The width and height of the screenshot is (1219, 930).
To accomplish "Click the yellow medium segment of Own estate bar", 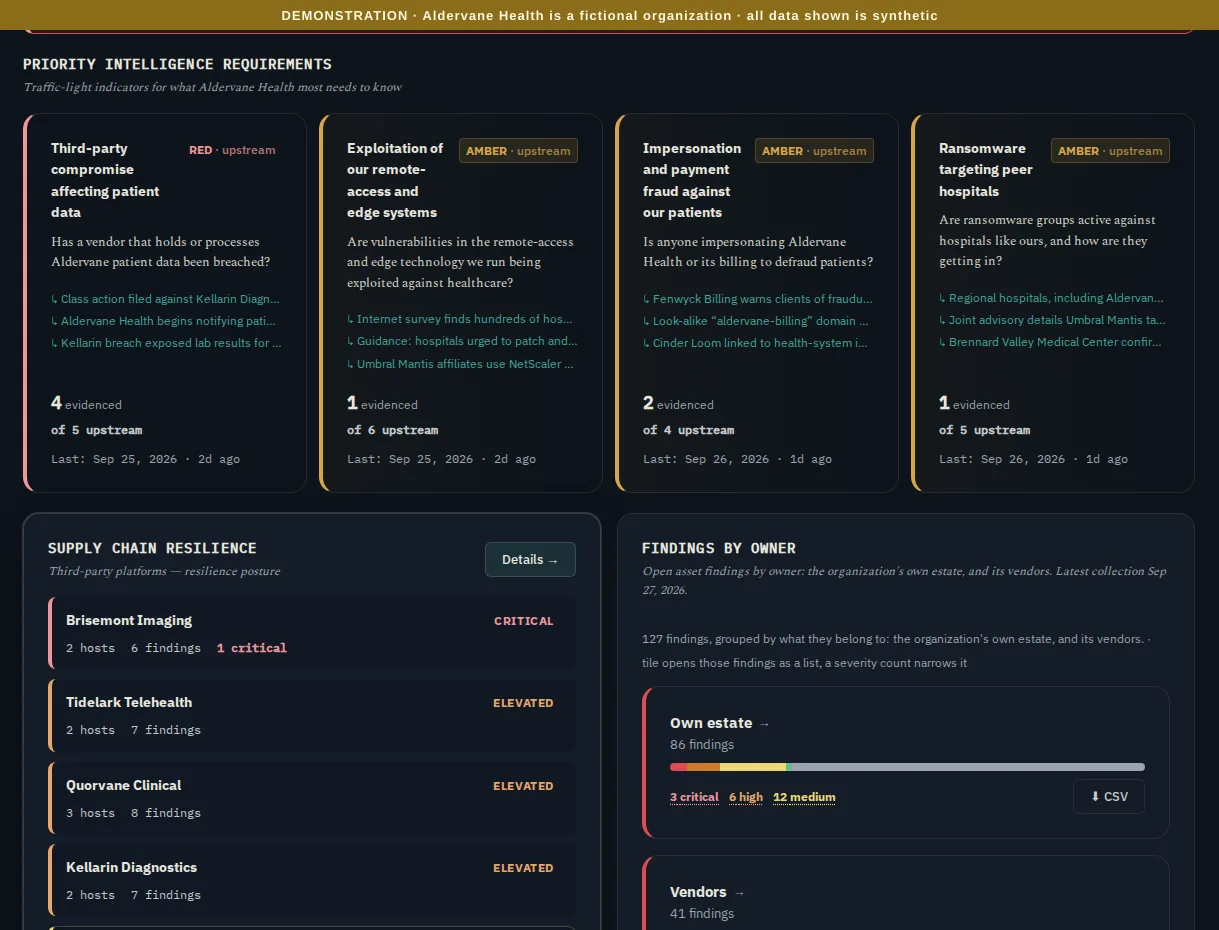I will click(x=753, y=767).
